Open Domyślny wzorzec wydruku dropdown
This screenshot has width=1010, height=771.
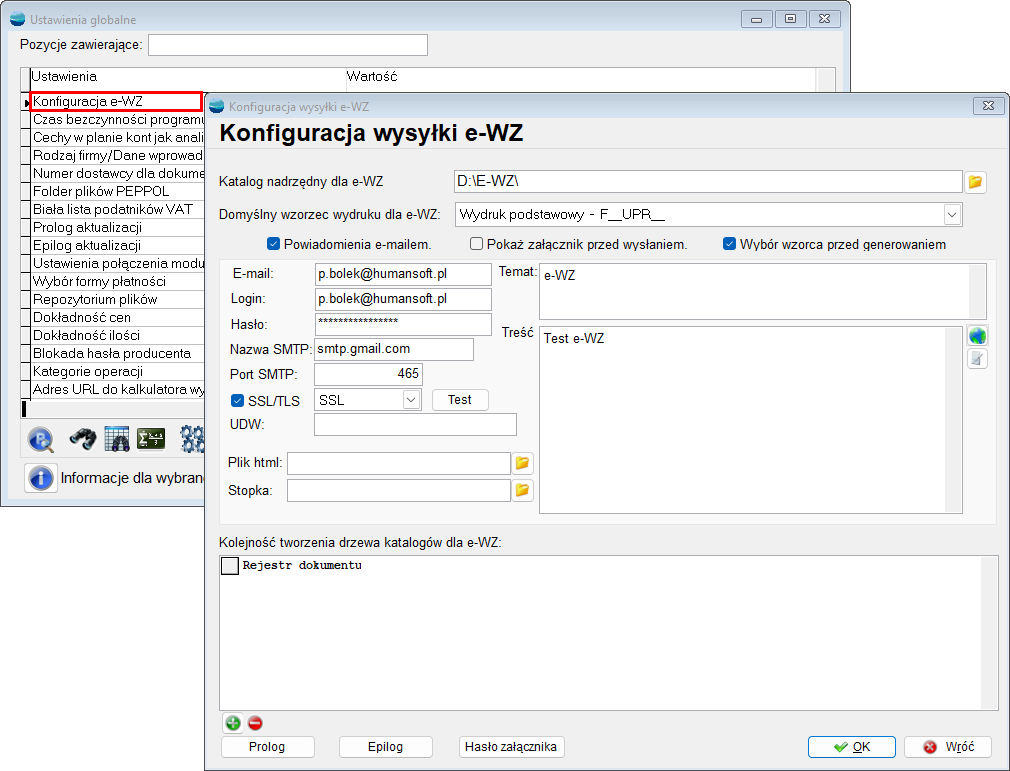[x=951, y=214]
